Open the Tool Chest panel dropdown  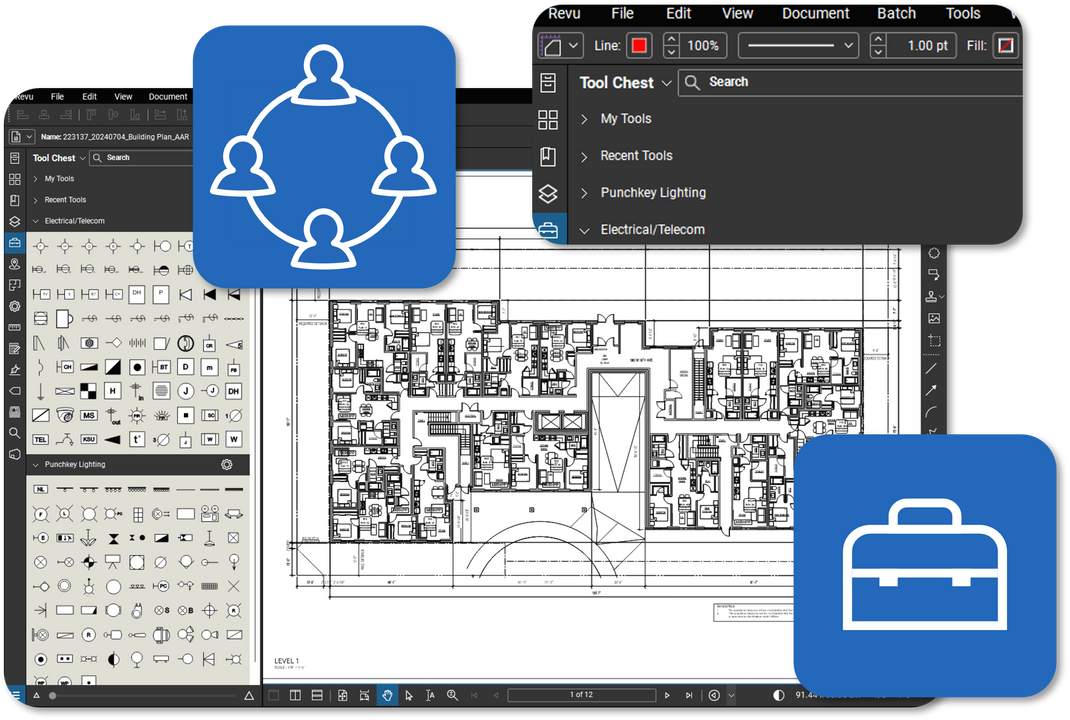coord(668,83)
